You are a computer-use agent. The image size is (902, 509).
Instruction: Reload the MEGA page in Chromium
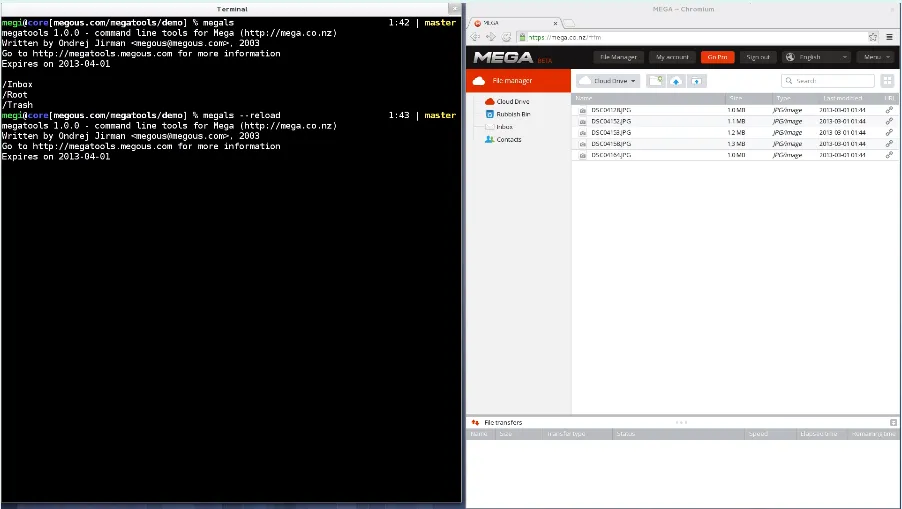coord(506,37)
